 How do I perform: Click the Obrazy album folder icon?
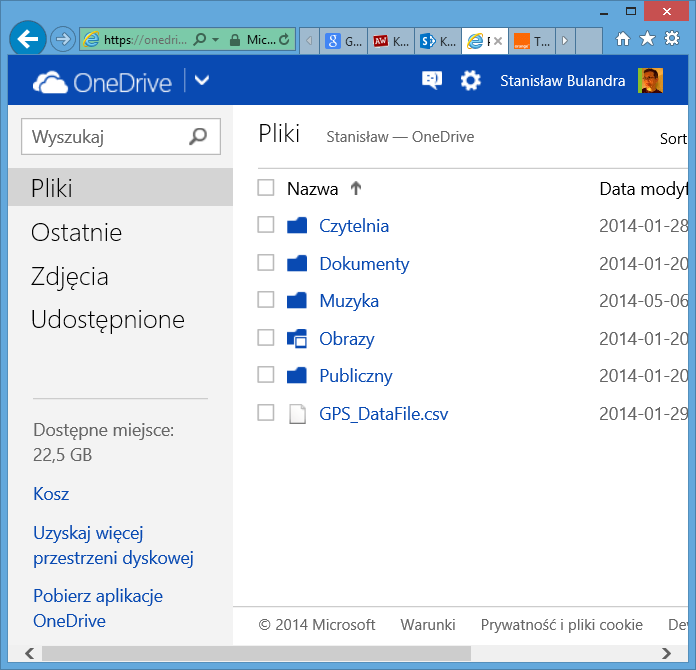(297, 339)
